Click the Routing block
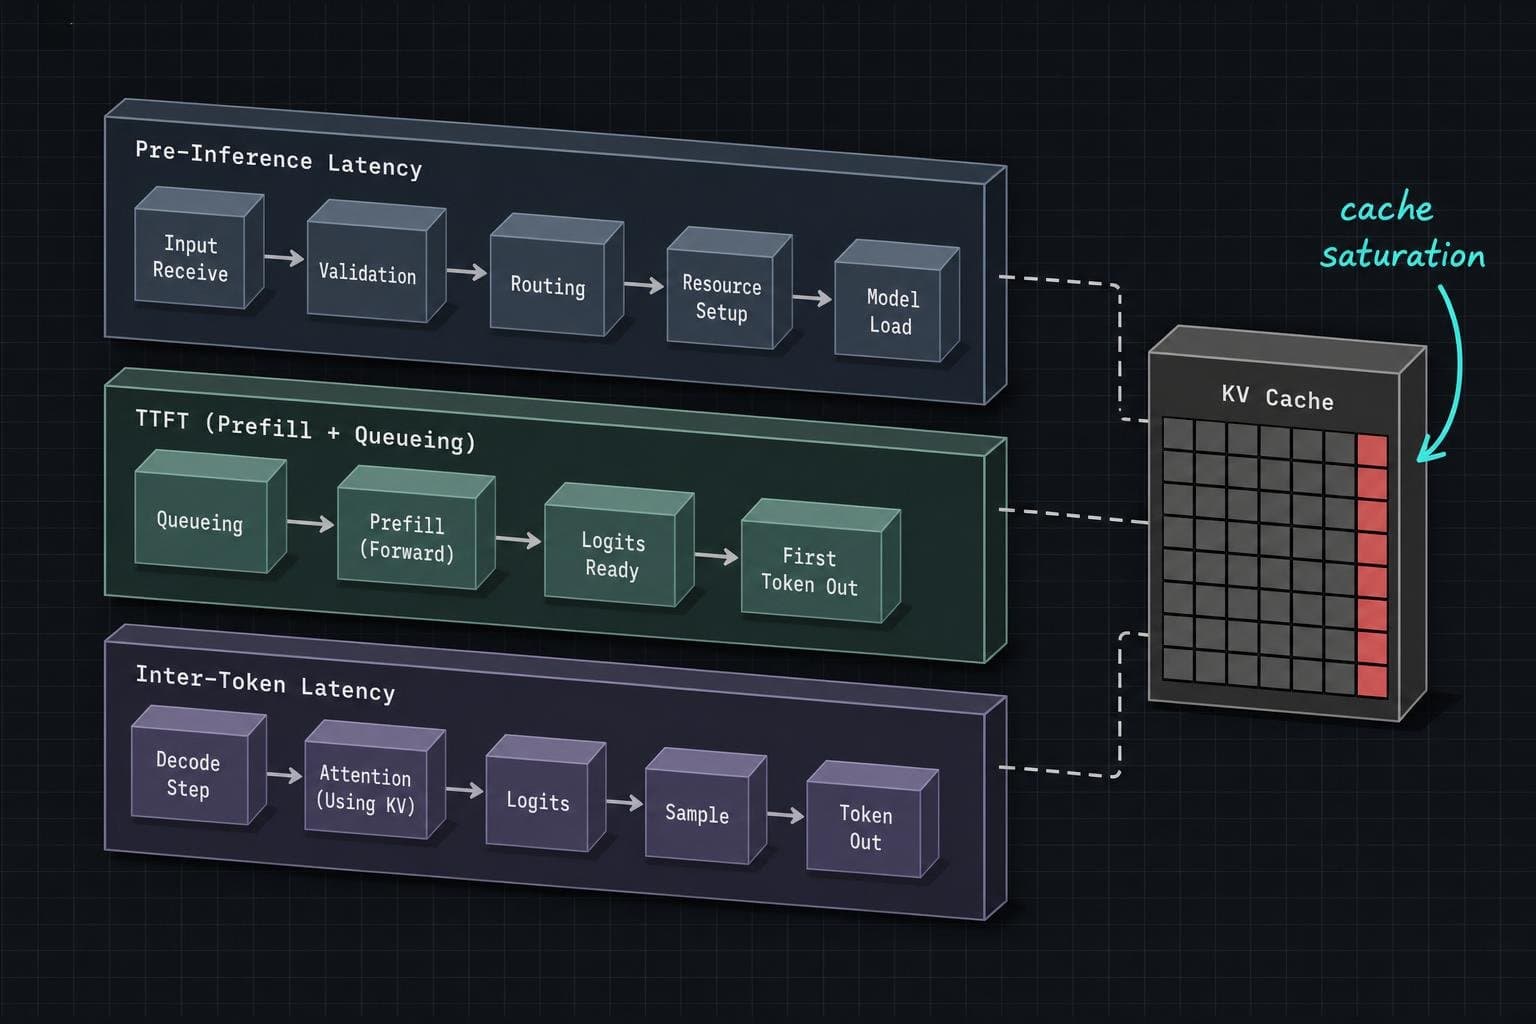 click(x=557, y=274)
